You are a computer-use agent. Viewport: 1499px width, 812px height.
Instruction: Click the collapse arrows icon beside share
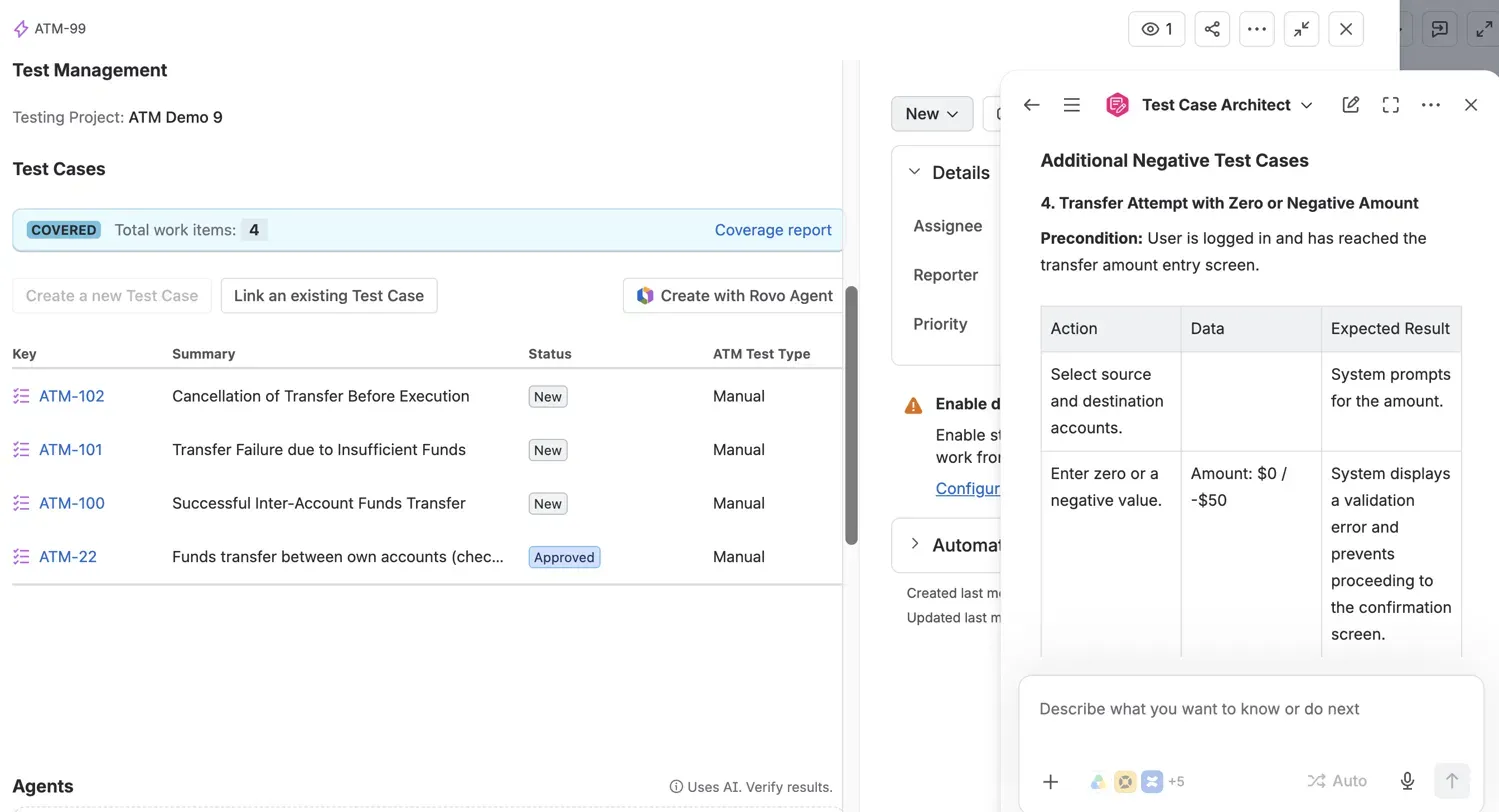[x=1301, y=29]
